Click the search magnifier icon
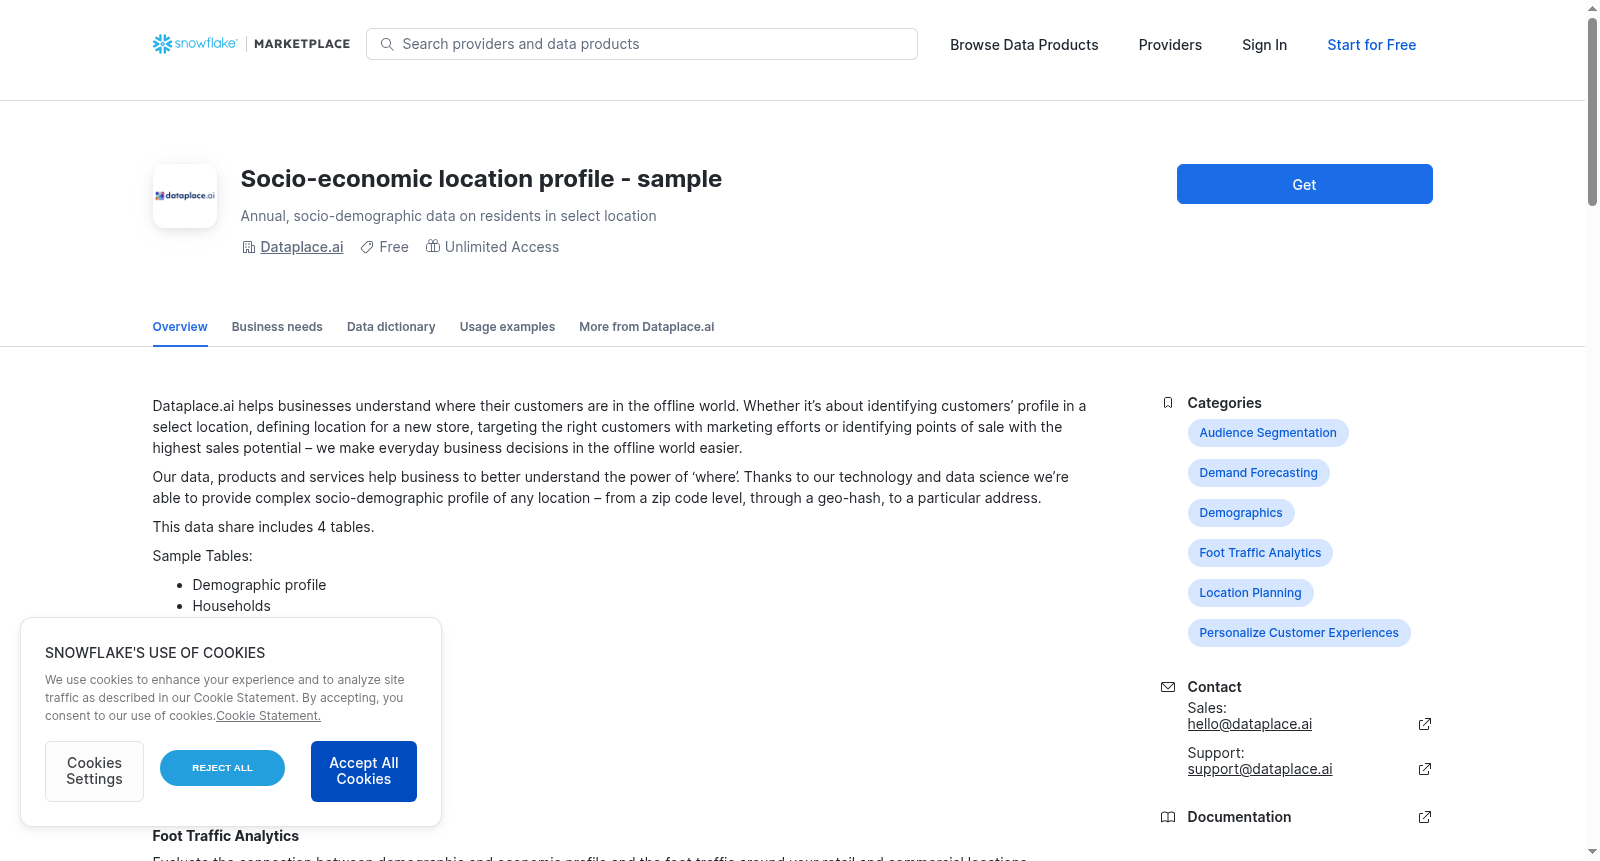 click(387, 44)
